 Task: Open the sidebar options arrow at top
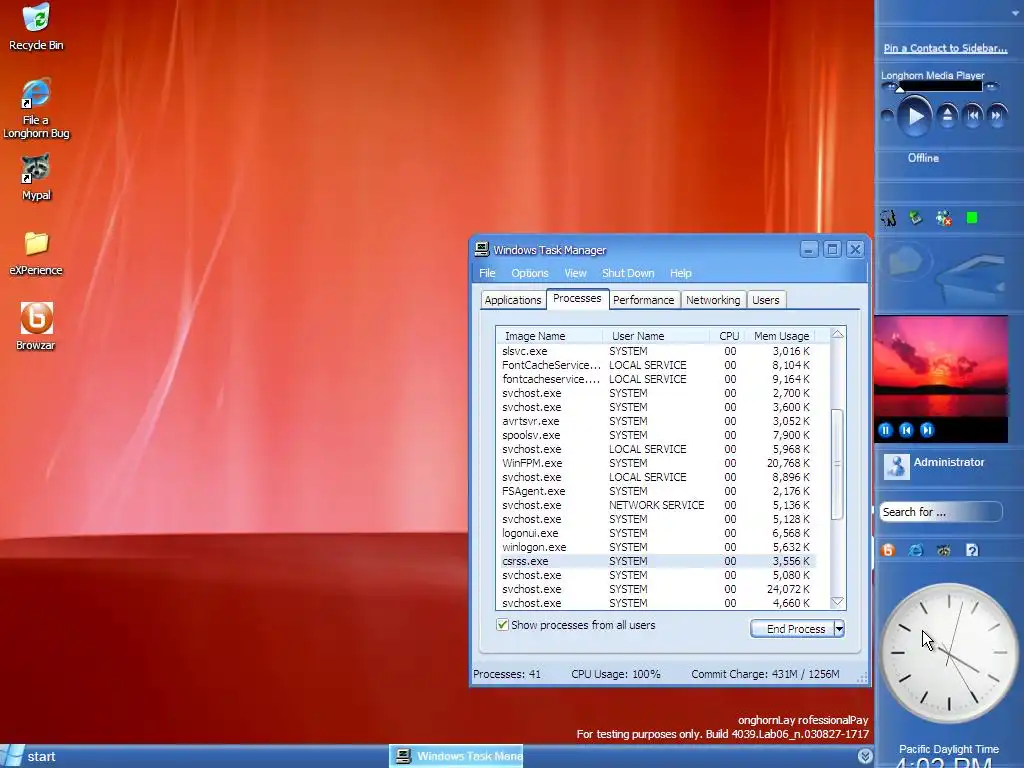(x=1015, y=13)
